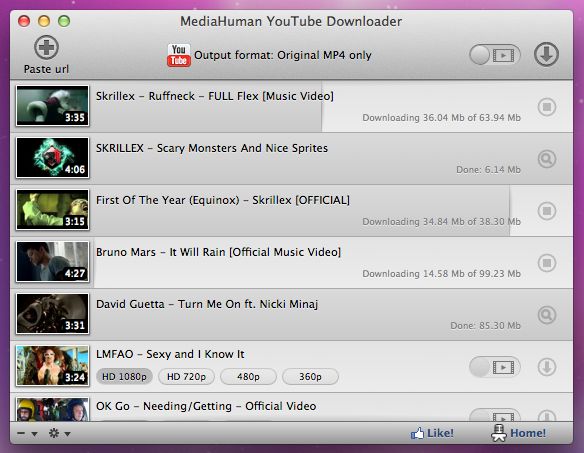Click the green zoom window button
Screen dimensions: 584x453
click(x=64, y=21)
